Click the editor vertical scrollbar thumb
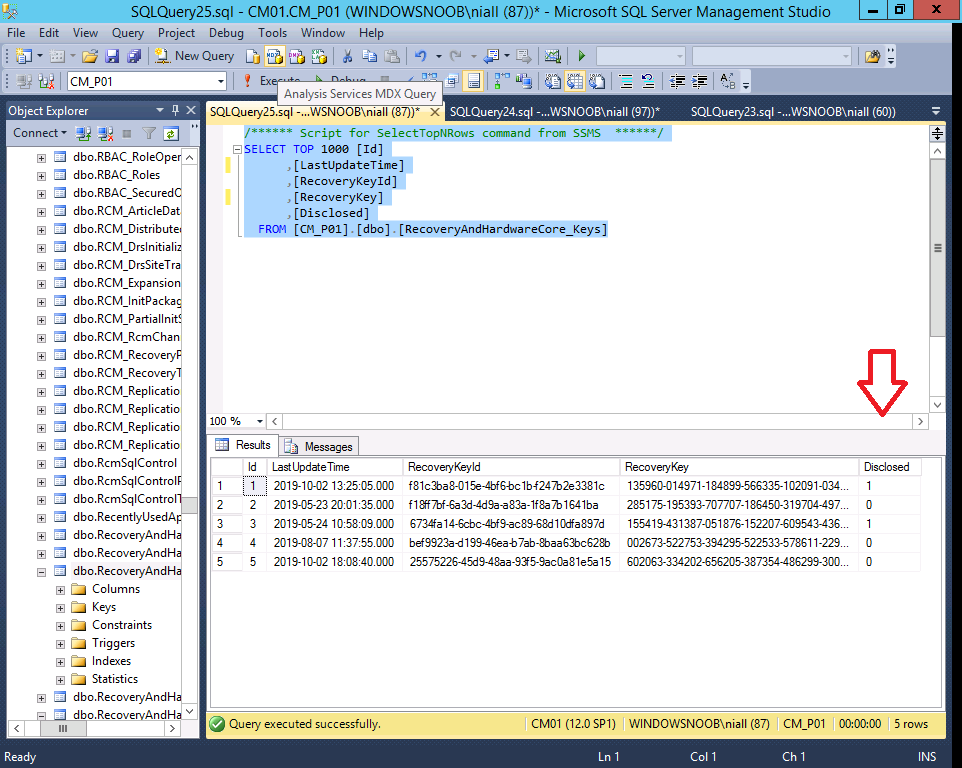This screenshot has height=768, width=962. point(937,248)
